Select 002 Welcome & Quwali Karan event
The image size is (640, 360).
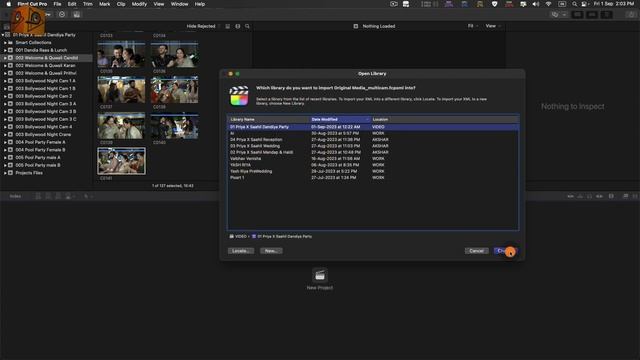point(45,66)
